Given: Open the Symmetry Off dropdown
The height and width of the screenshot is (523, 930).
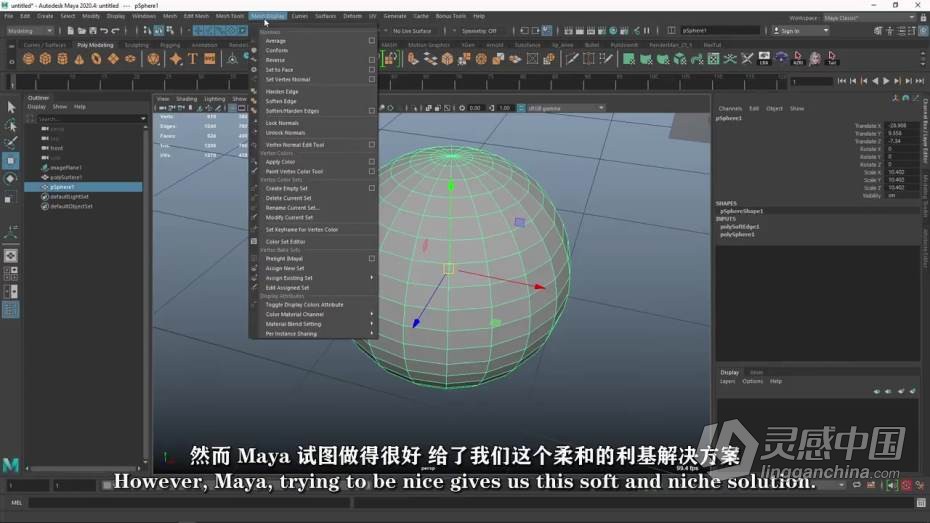Looking at the screenshot, I should 479,31.
